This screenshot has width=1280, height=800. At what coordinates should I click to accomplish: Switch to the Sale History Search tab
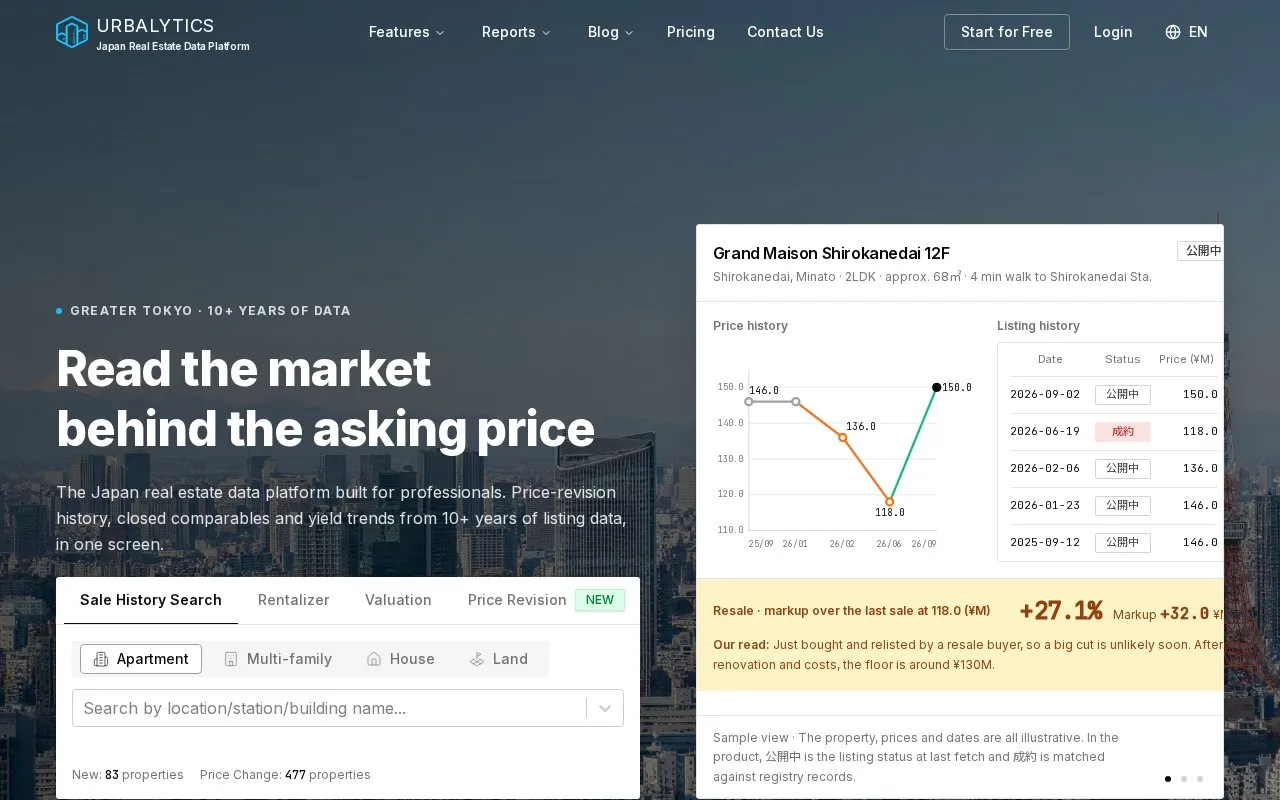point(151,600)
